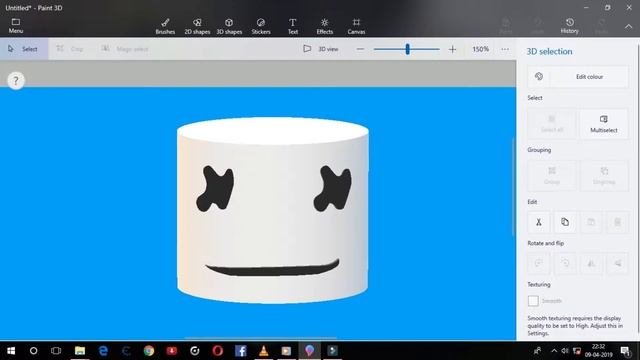Open the Canvas tab
The height and width of the screenshot is (360, 640).
click(356, 26)
